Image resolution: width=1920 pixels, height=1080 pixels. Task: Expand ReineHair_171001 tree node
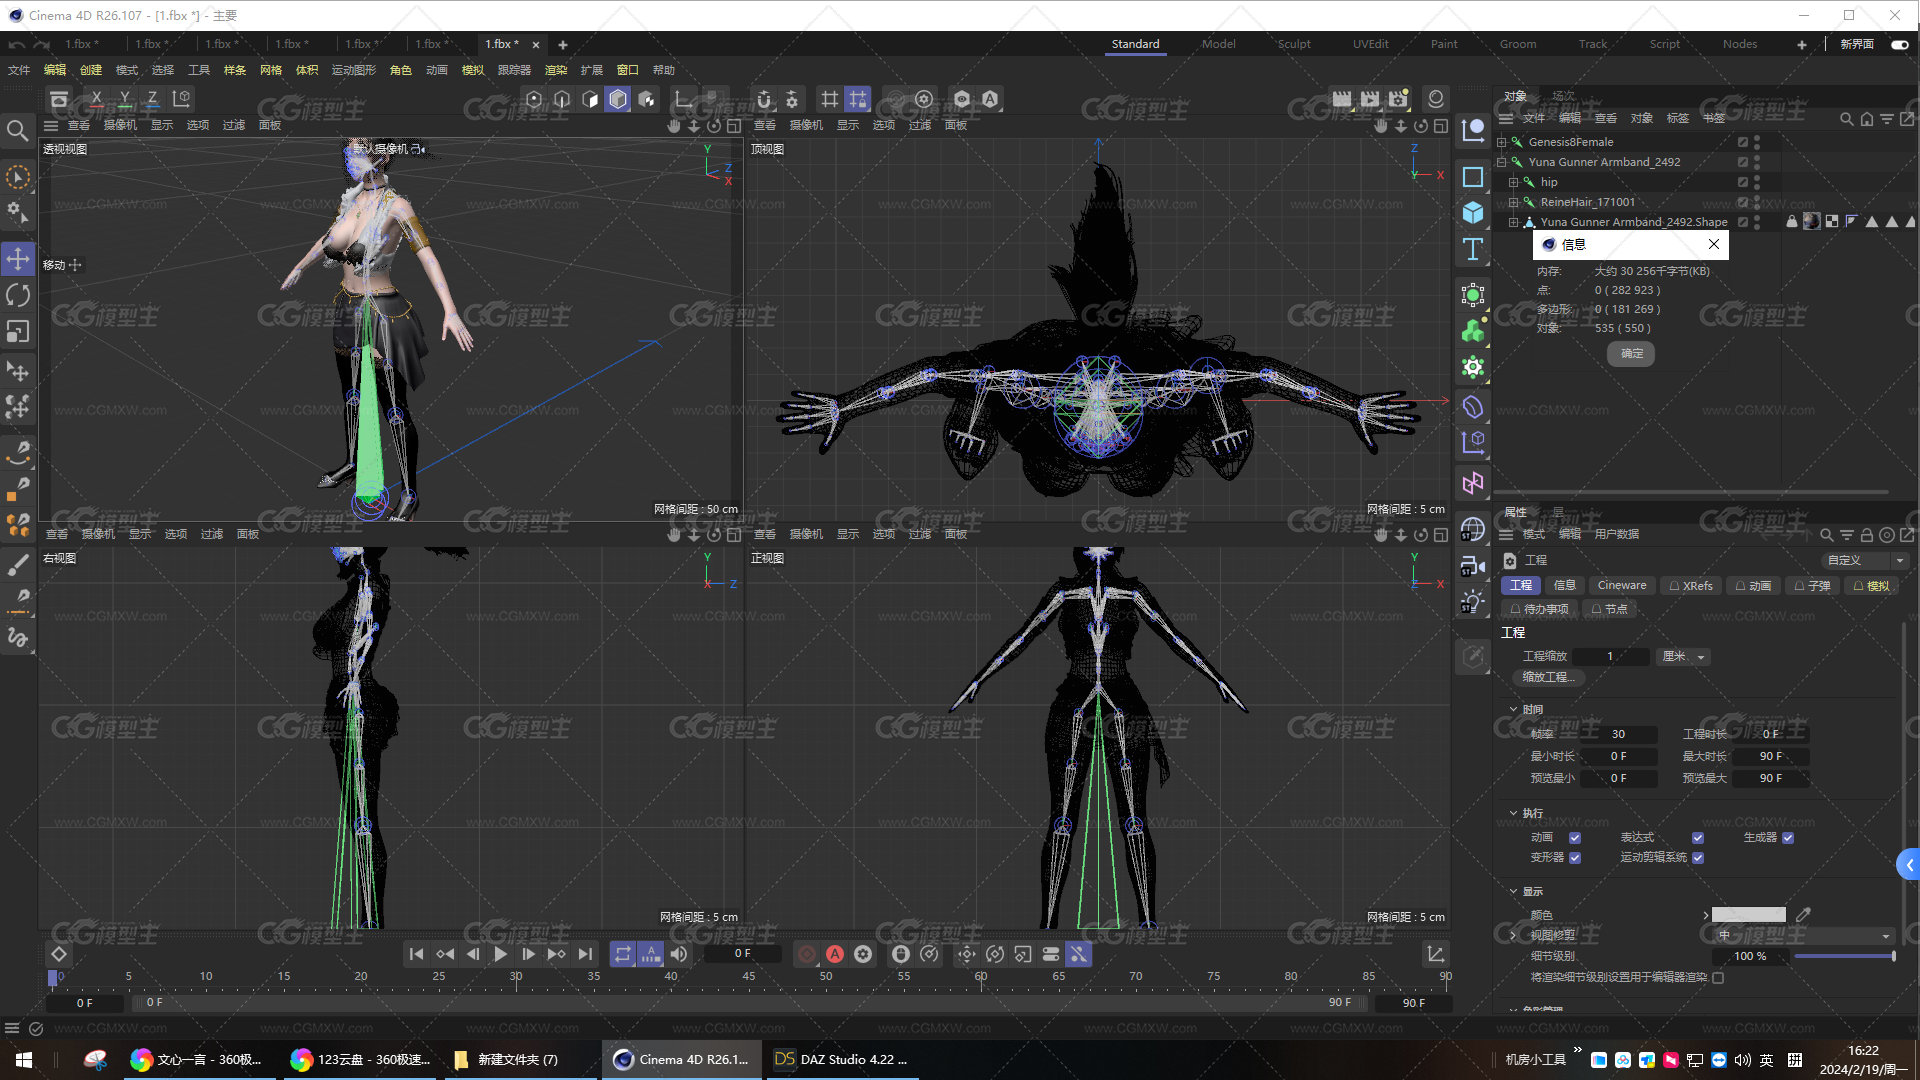tap(1514, 202)
